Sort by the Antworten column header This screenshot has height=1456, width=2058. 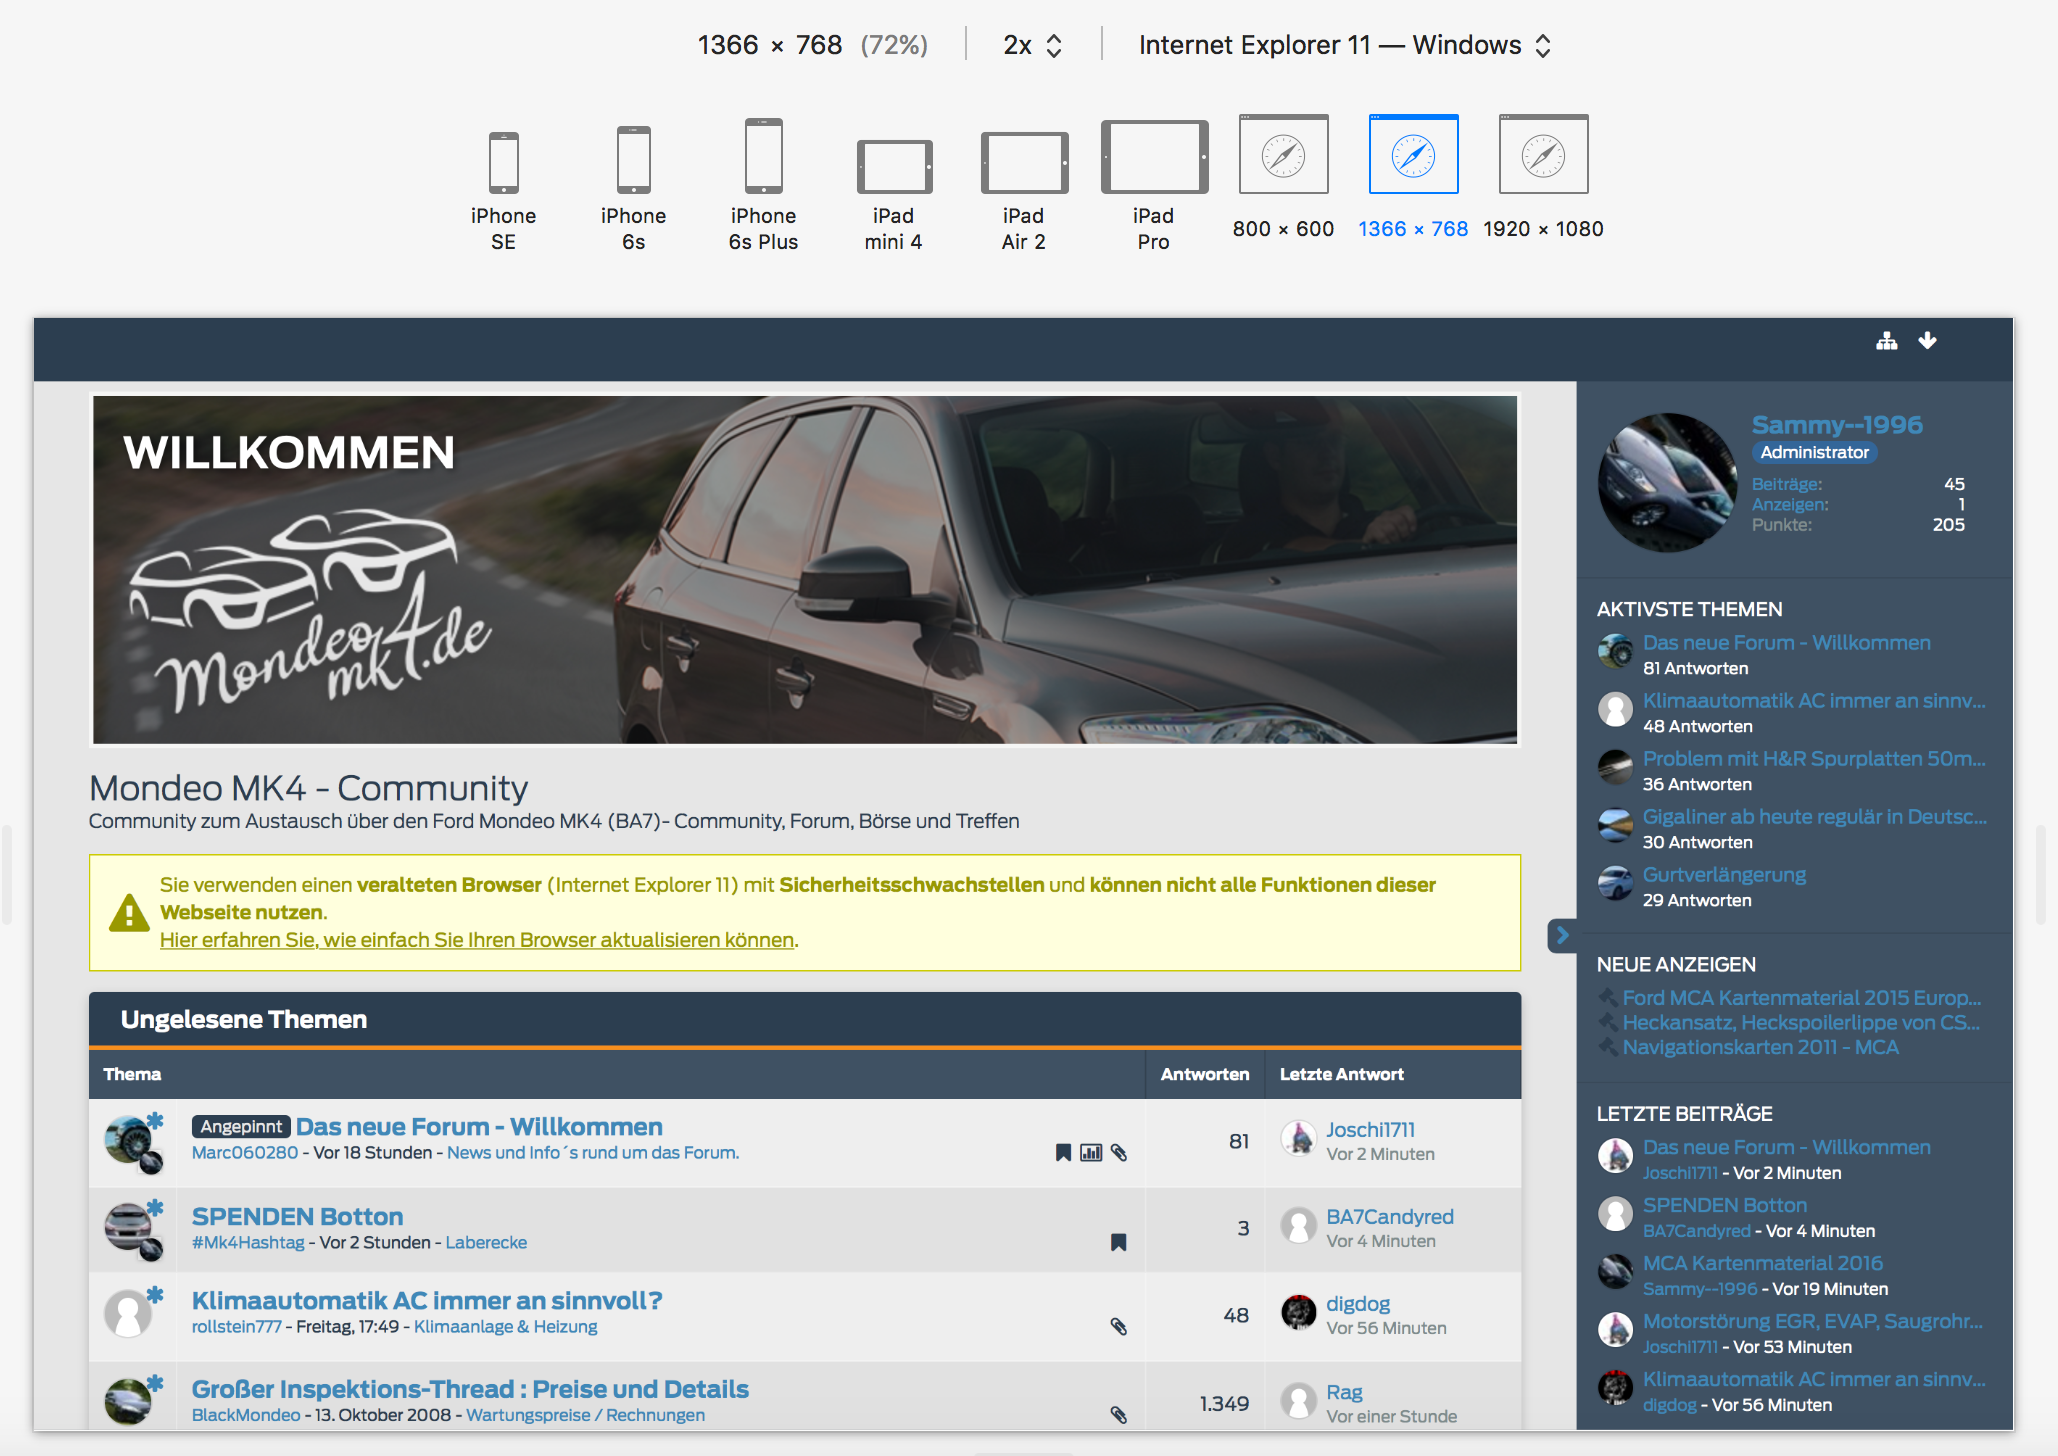point(1204,1074)
